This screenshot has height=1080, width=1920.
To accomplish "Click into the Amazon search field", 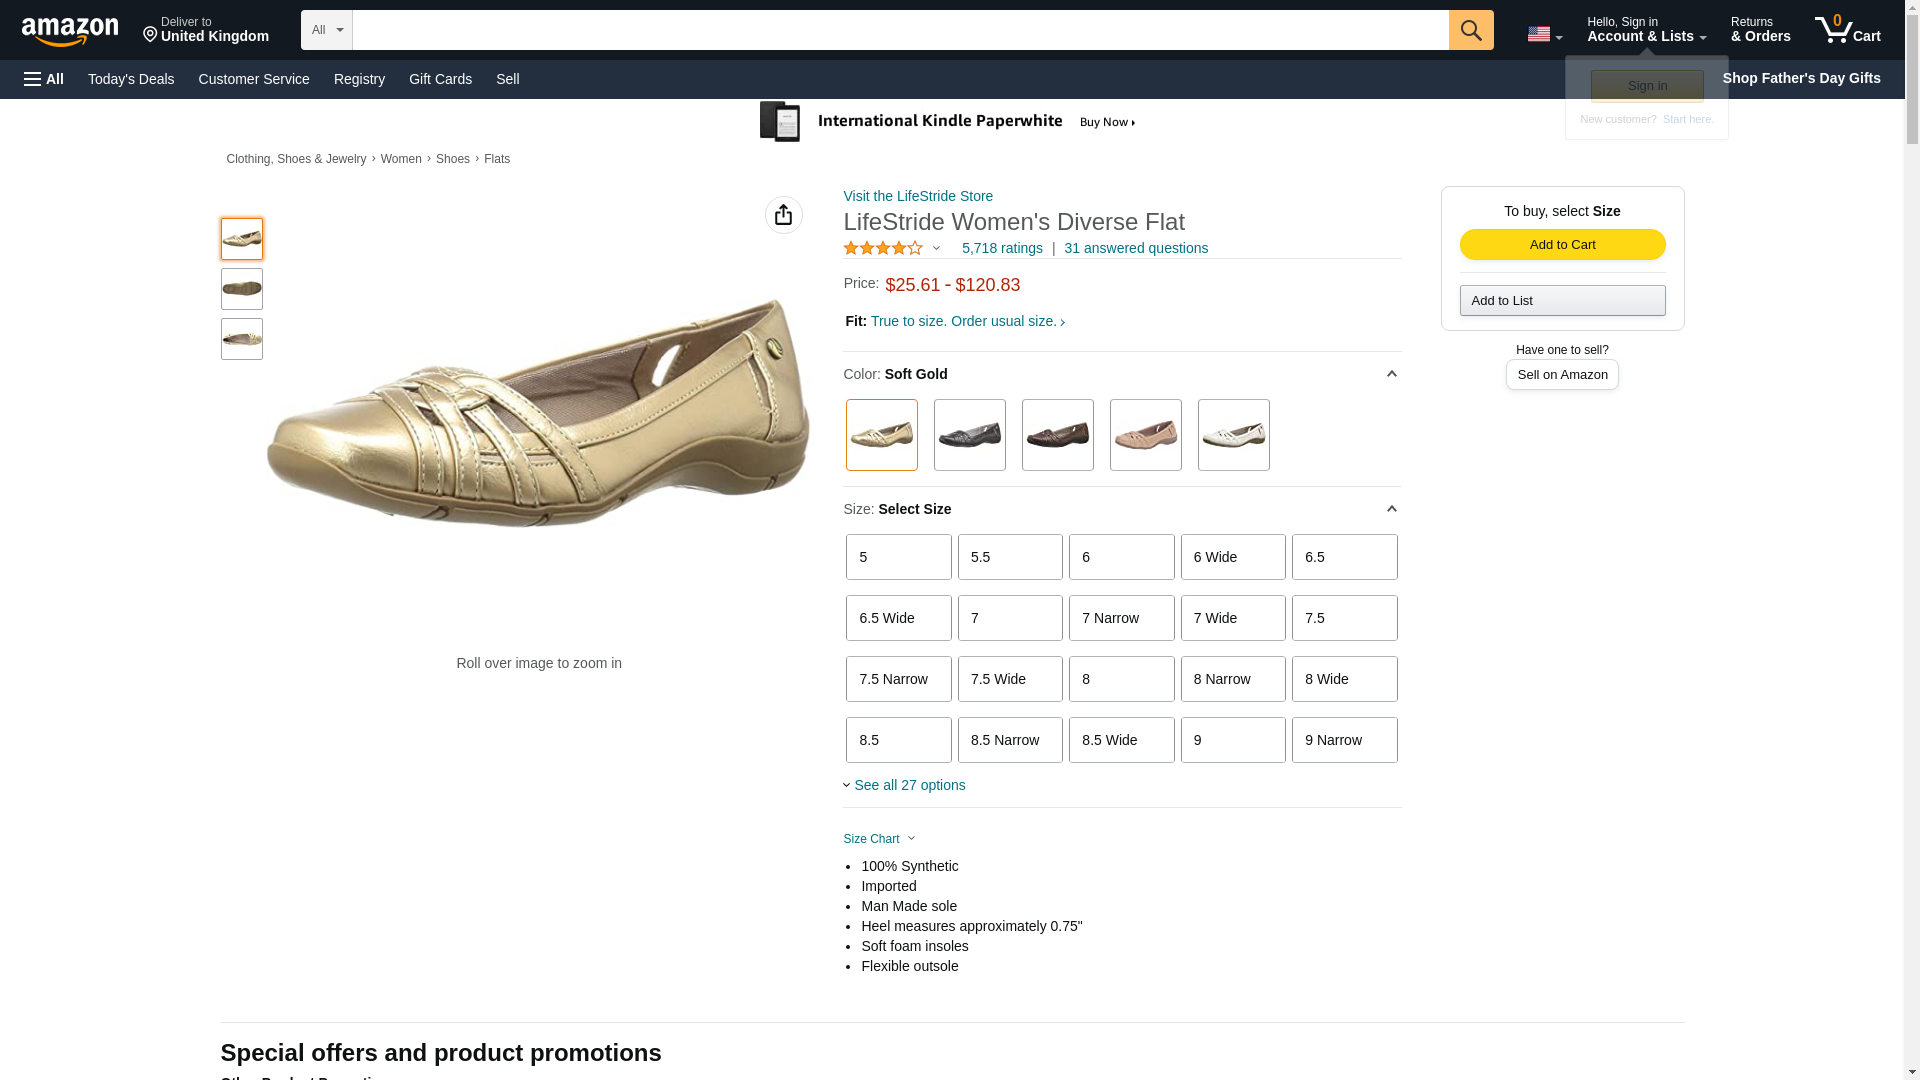I will [x=900, y=30].
